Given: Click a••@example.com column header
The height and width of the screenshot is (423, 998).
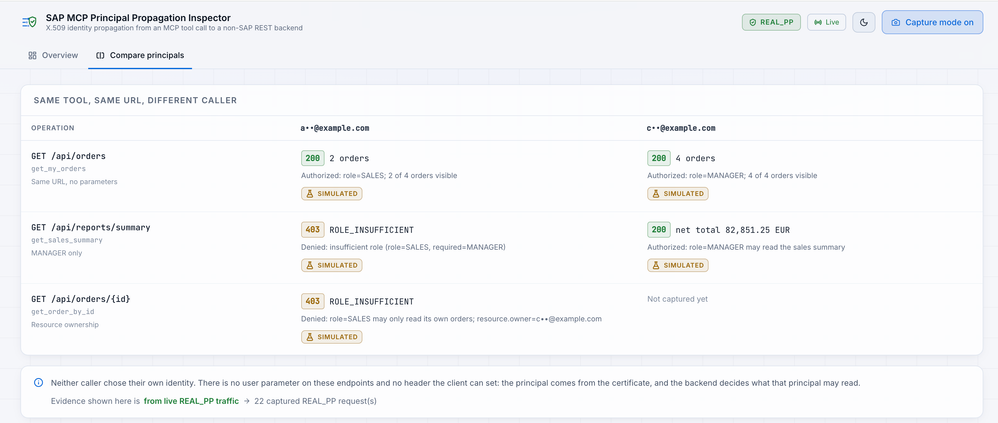Looking at the screenshot, I should pyautogui.click(x=335, y=128).
